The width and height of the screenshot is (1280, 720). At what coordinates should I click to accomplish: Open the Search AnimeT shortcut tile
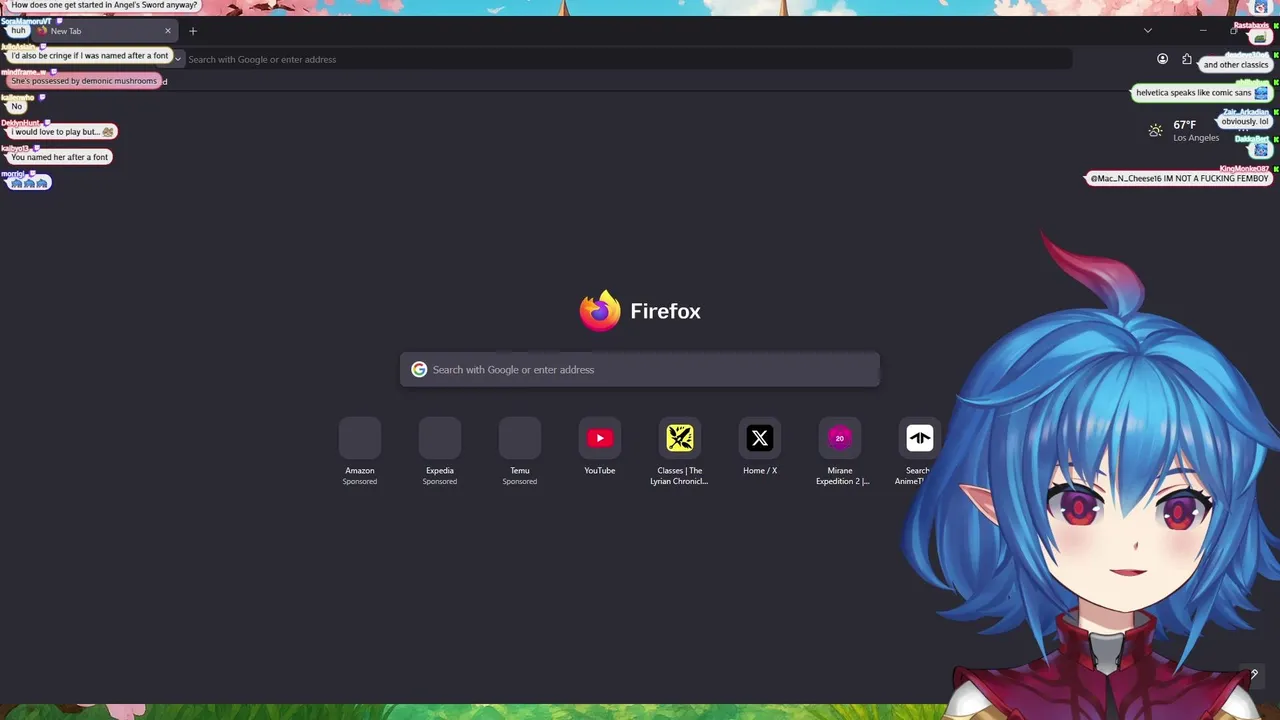pyautogui.click(x=920, y=438)
